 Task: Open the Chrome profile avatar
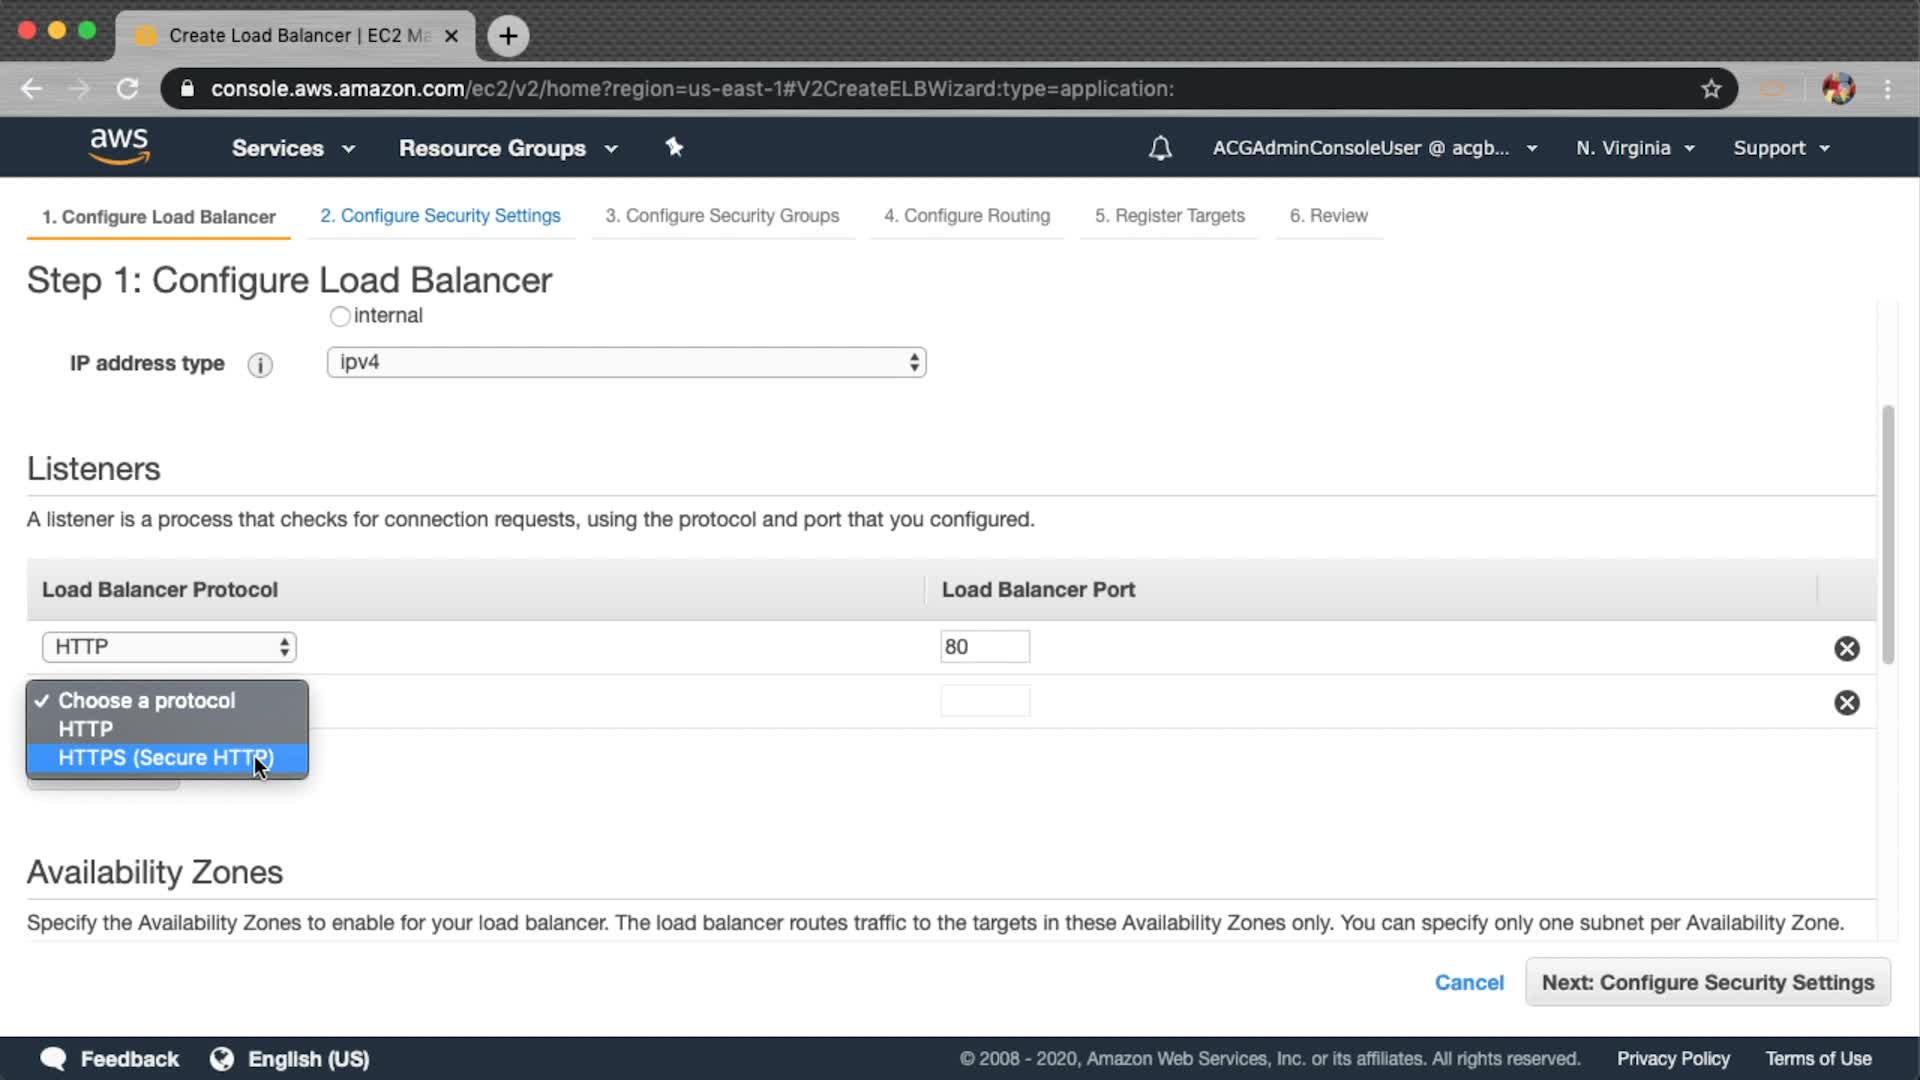coord(1838,89)
